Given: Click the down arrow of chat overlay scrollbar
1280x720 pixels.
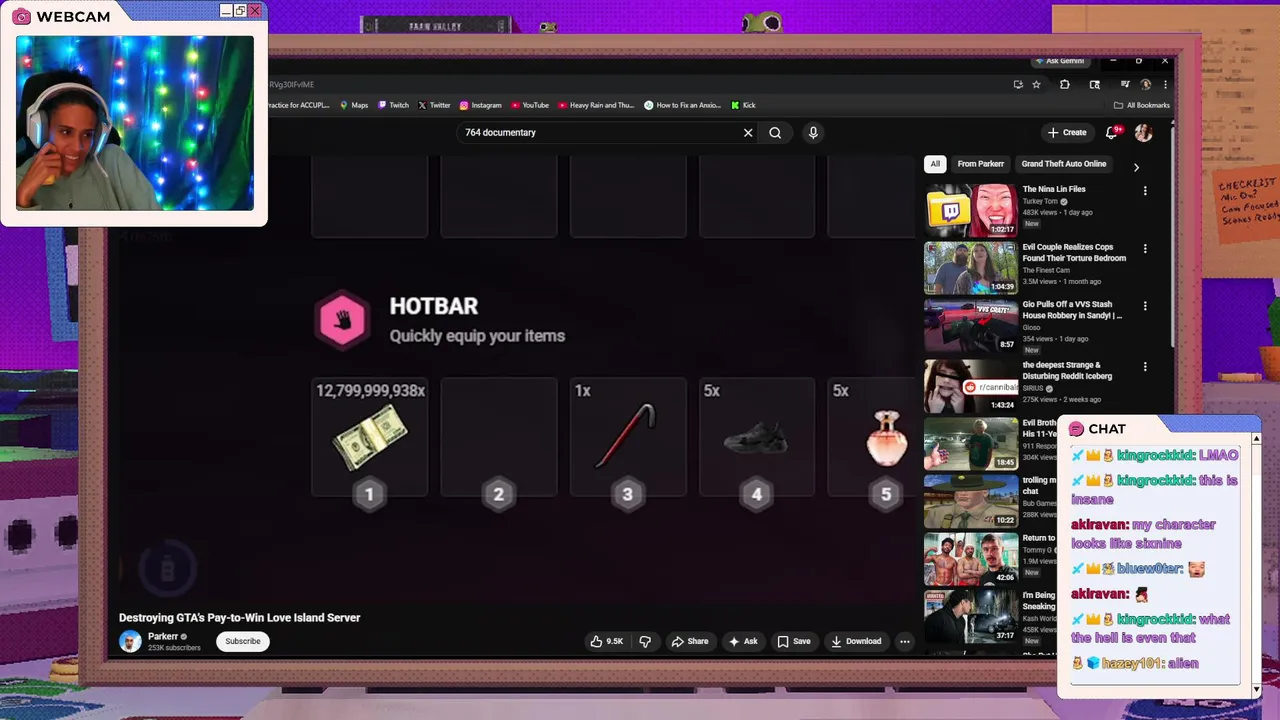Looking at the screenshot, I should coord(1256,690).
